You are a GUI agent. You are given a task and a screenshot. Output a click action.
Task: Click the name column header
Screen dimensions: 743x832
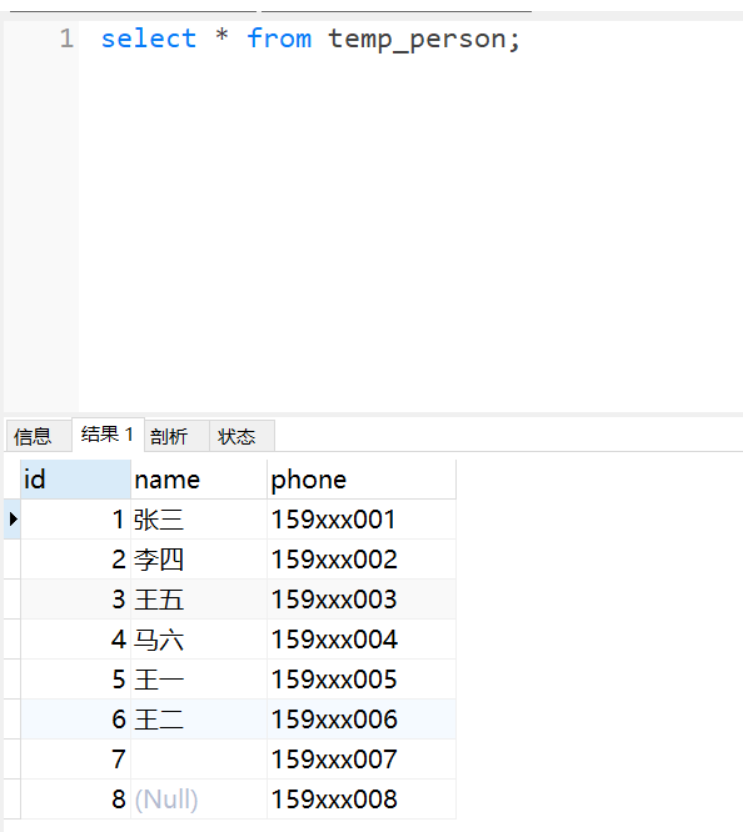tap(199, 480)
